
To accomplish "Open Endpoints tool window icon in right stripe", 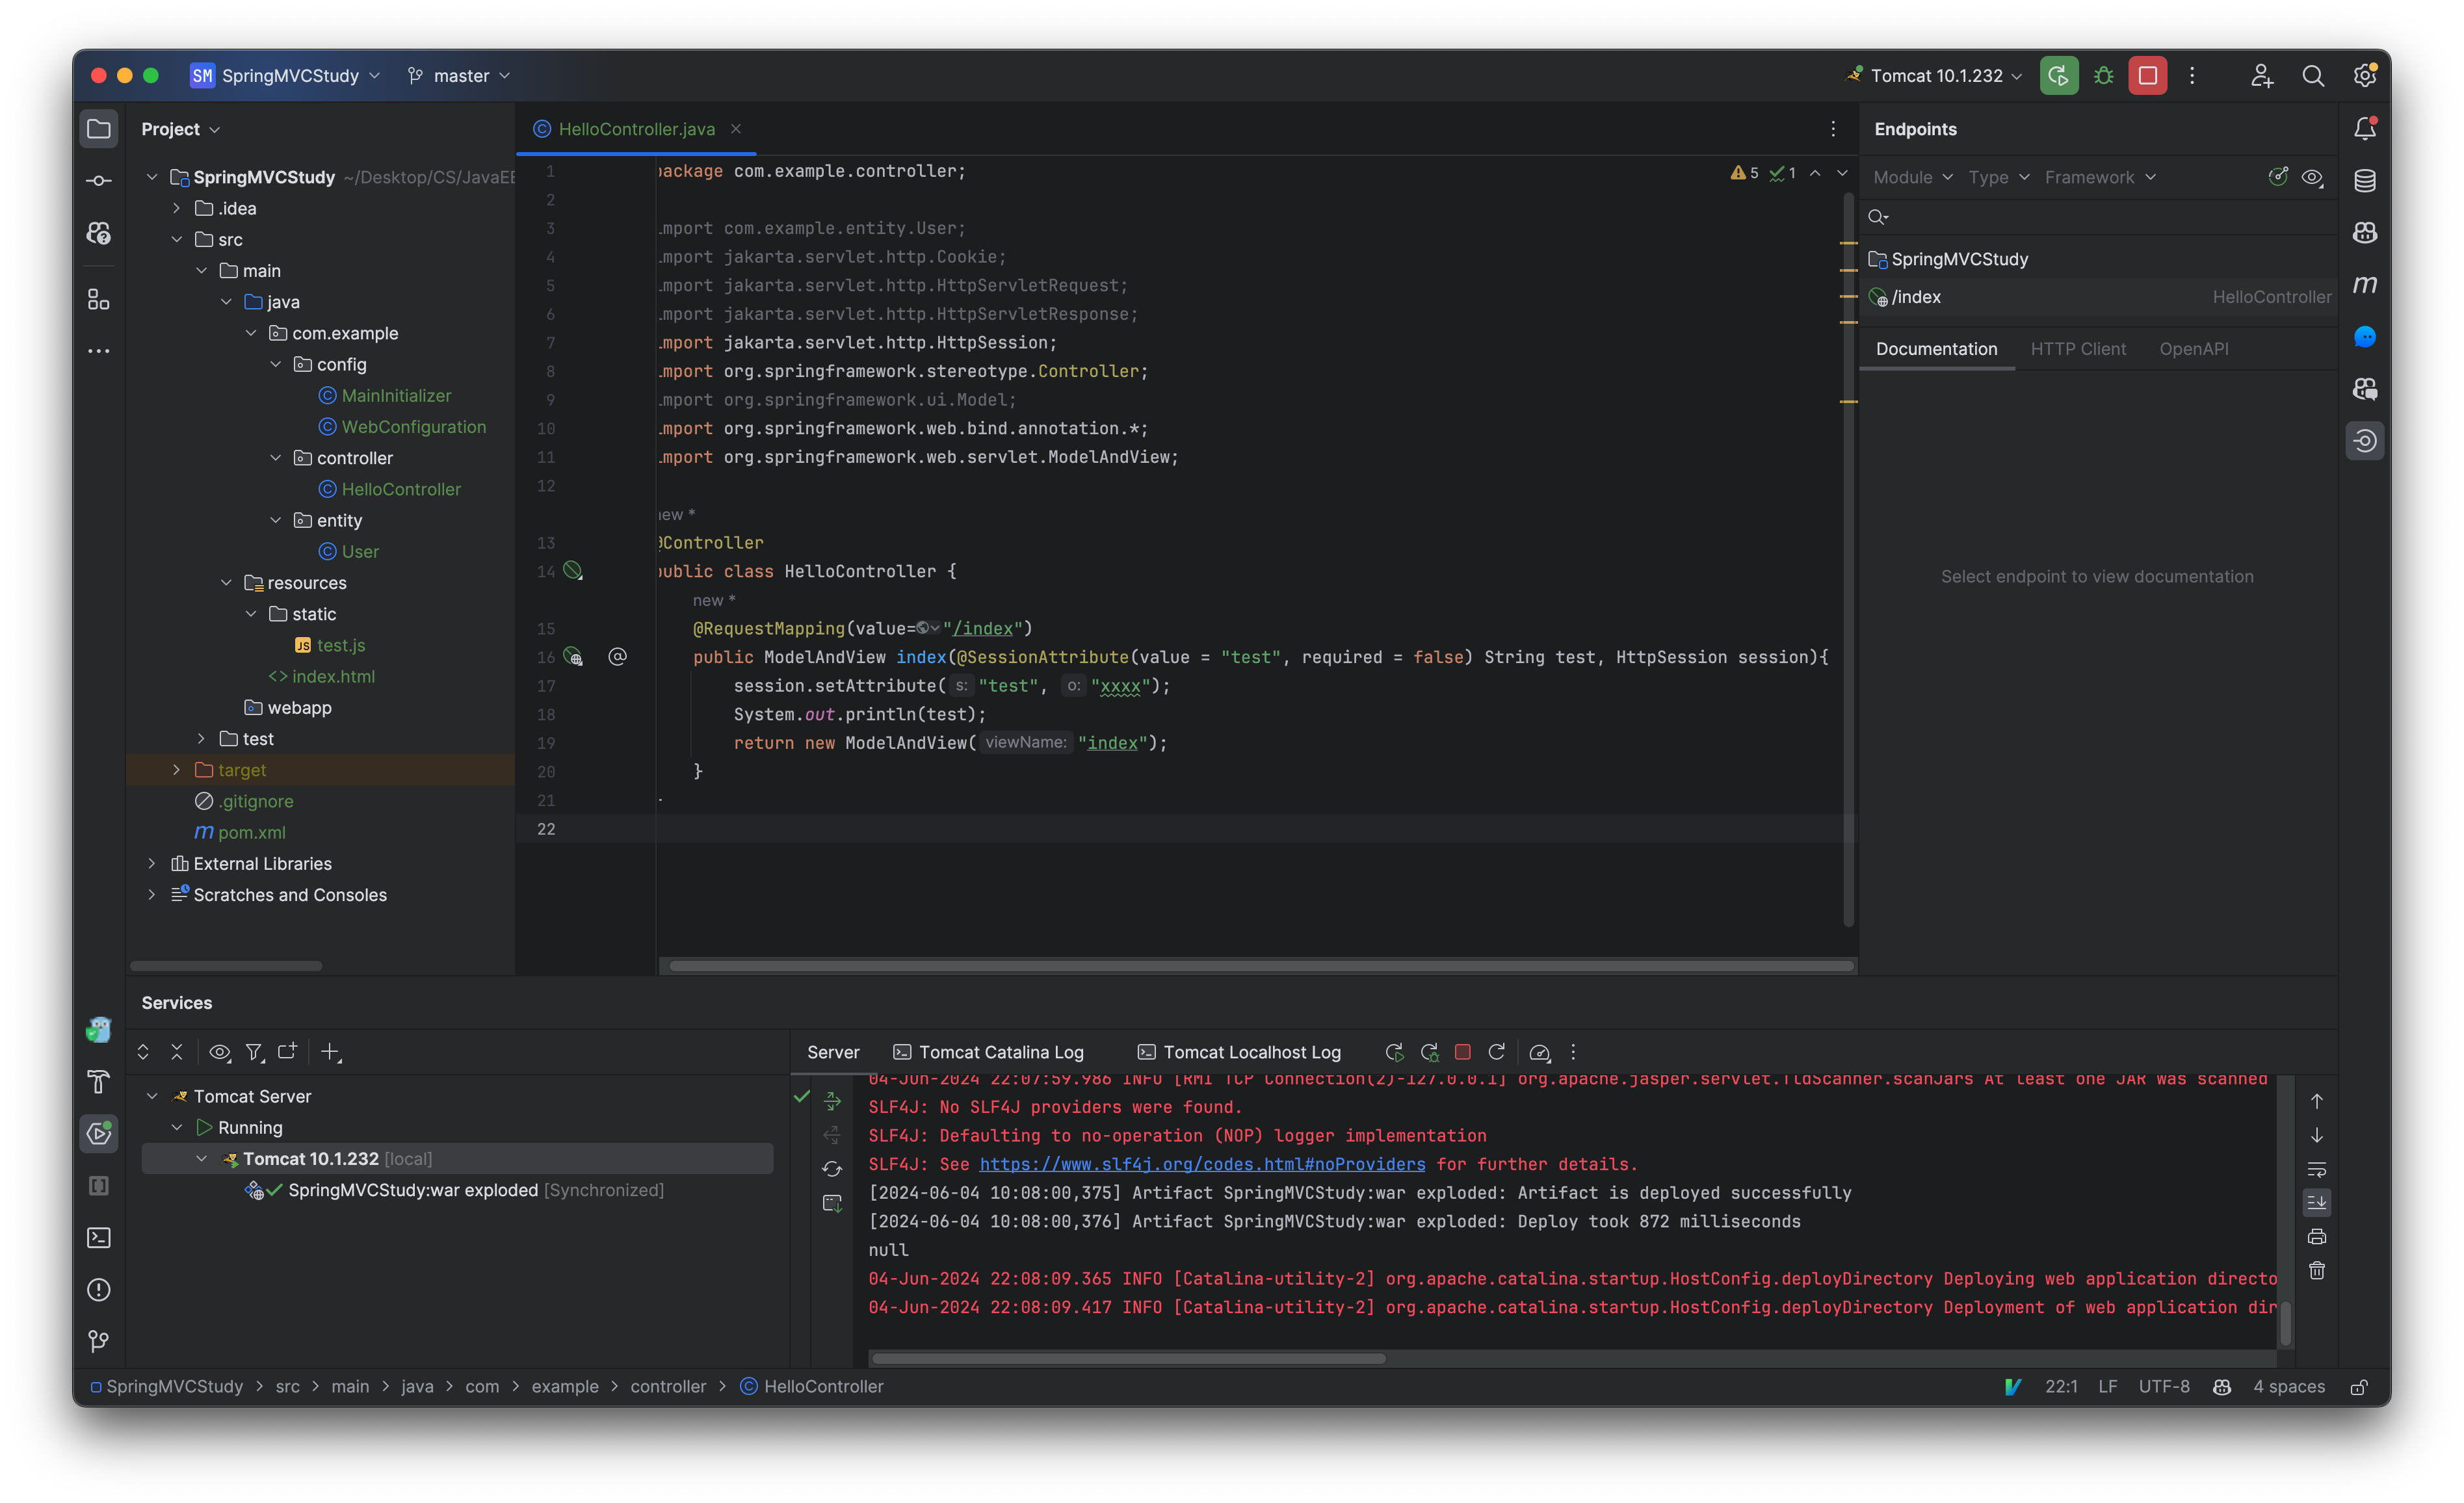I will click(2365, 441).
